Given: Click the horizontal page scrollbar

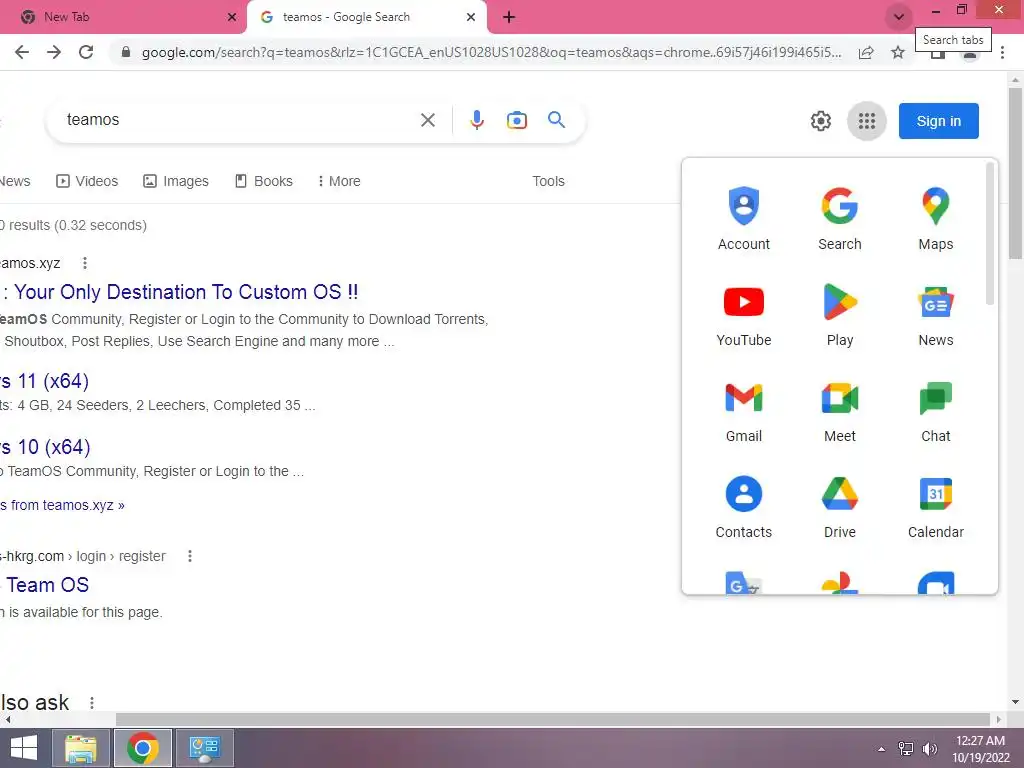Looking at the screenshot, I should 552,719.
